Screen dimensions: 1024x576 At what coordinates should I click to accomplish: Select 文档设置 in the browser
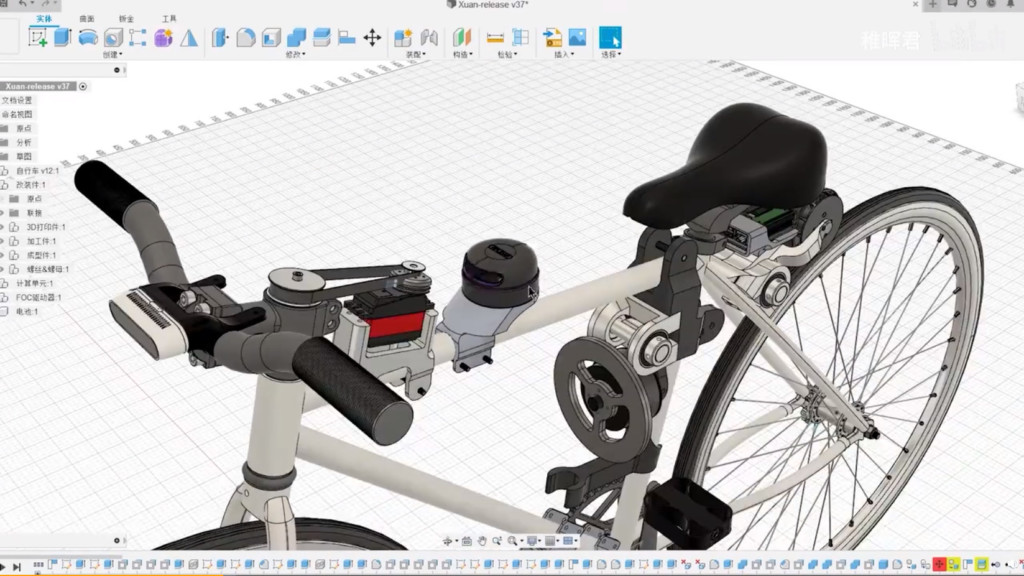pos(17,100)
